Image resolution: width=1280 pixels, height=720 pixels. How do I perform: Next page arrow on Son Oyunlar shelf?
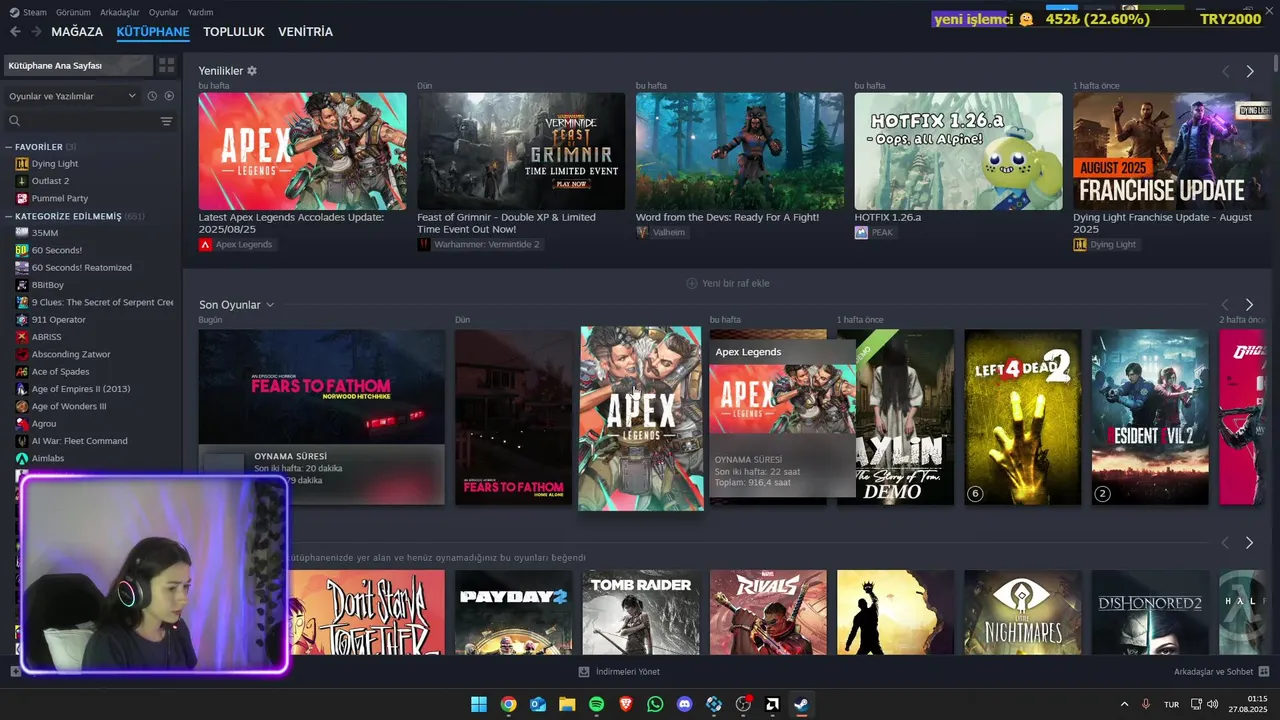click(x=1249, y=304)
